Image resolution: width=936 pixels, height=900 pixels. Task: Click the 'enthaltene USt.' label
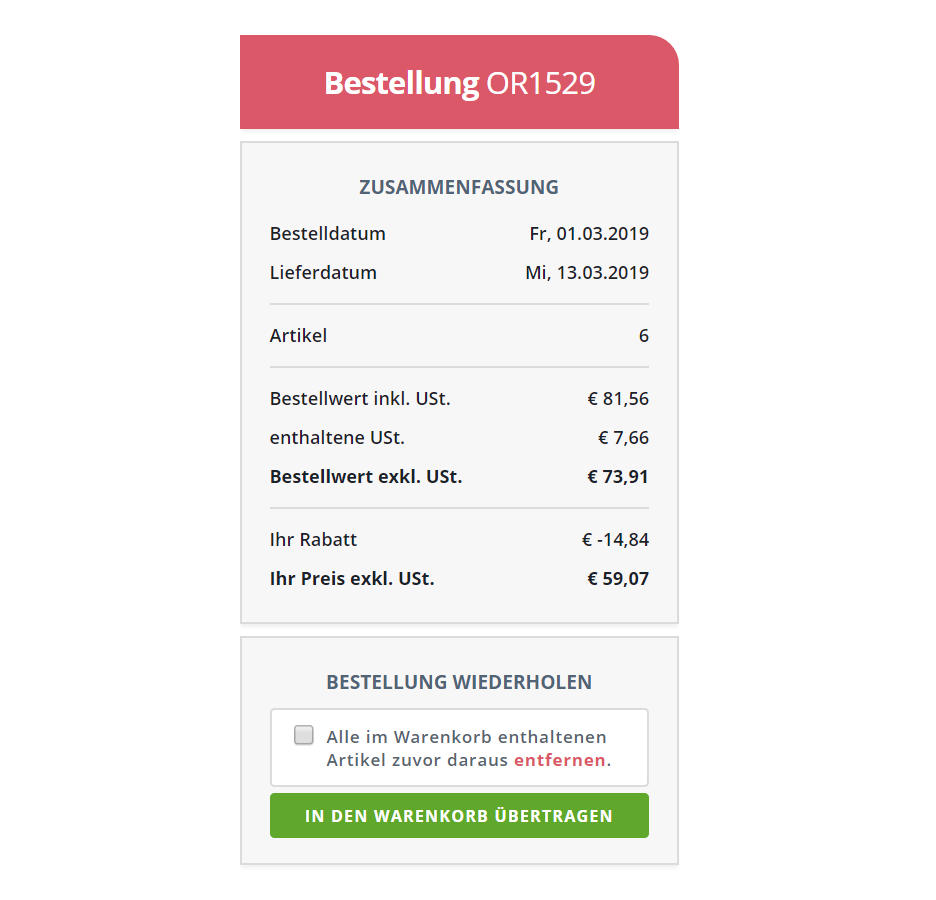click(x=337, y=438)
